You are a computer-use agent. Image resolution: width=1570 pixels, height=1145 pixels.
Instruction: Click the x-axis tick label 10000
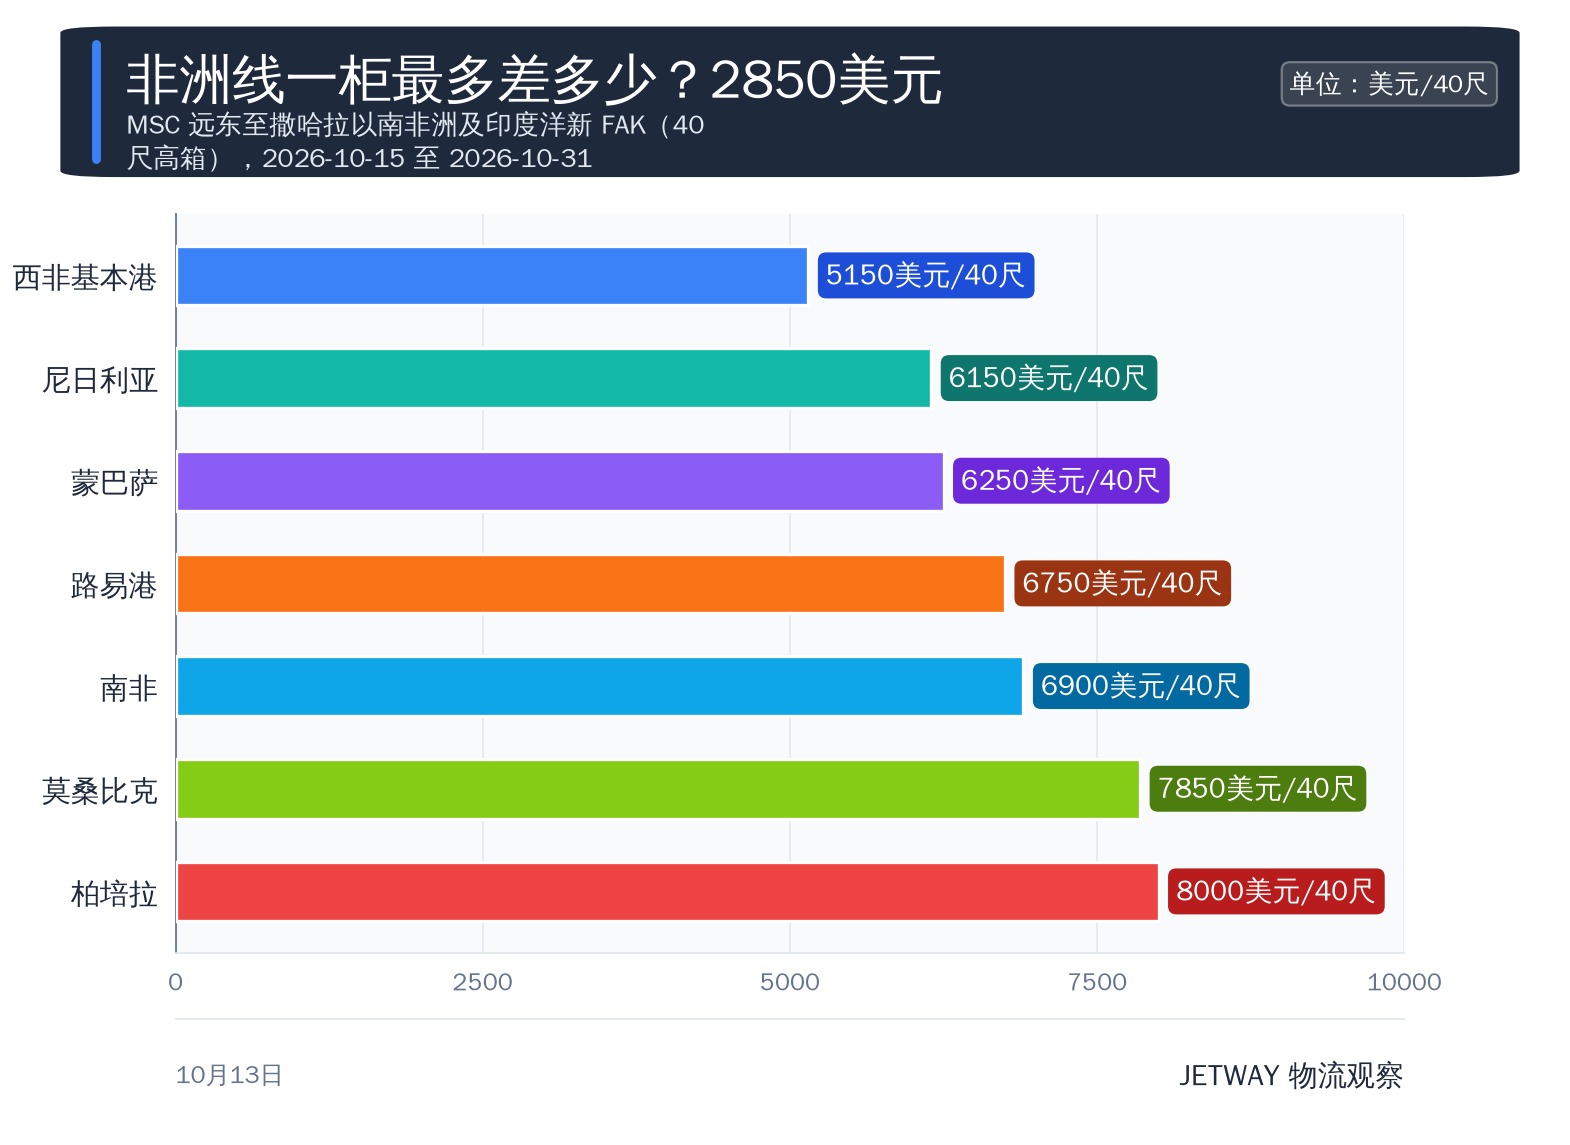tap(1404, 982)
